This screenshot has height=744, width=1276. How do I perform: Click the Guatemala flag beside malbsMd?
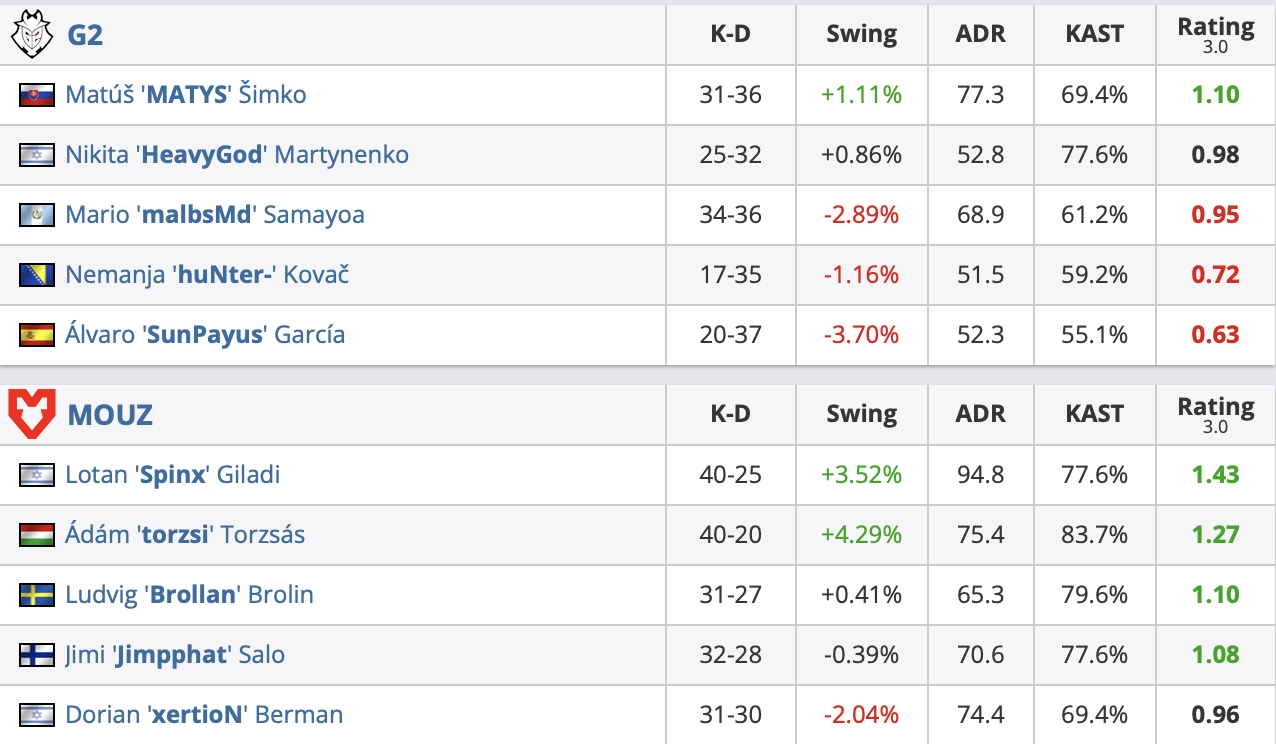pos(37,215)
